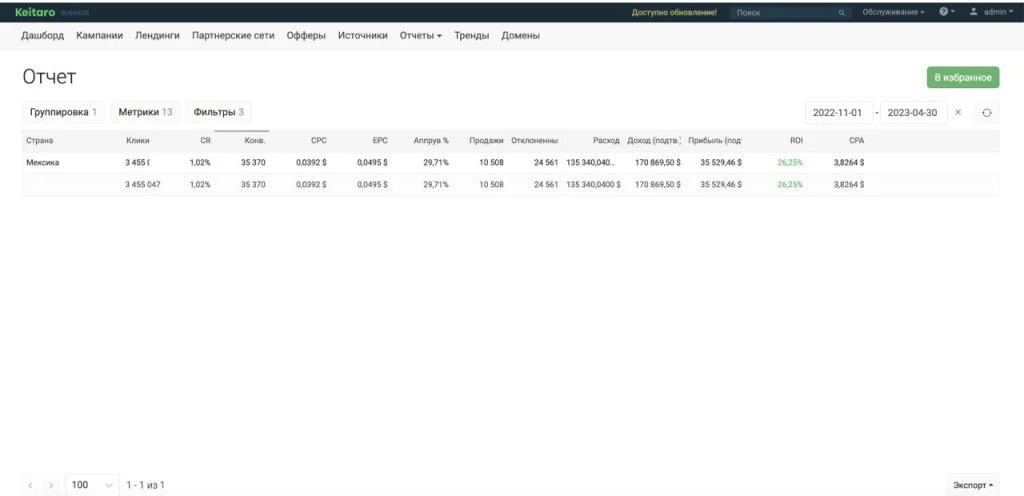Go to next page arrow
Viewport: 1024px width, 496px height.
click(x=51, y=486)
